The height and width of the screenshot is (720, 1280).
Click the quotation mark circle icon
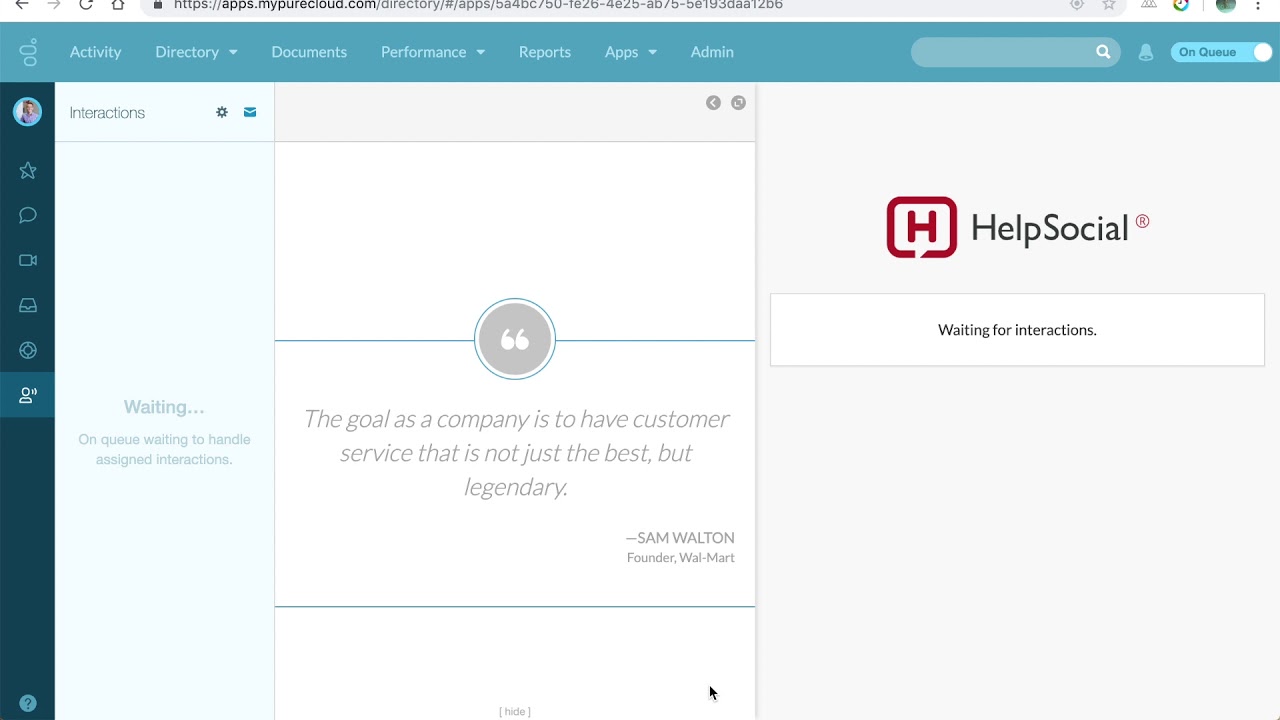pos(515,339)
